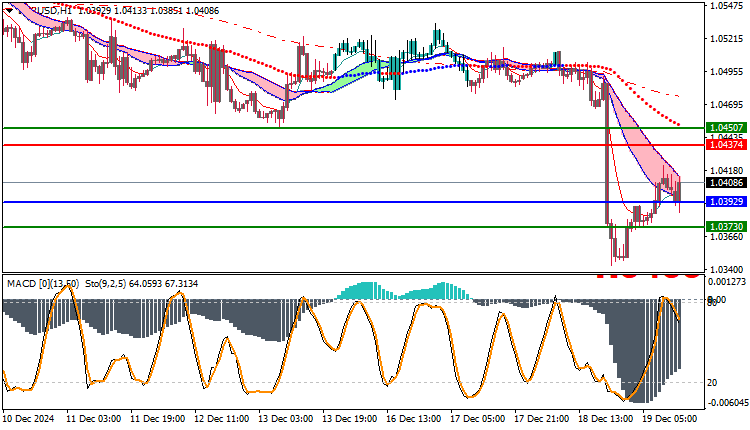
Task: Click the red 1.04374 price label
Action: [x=726, y=144]
